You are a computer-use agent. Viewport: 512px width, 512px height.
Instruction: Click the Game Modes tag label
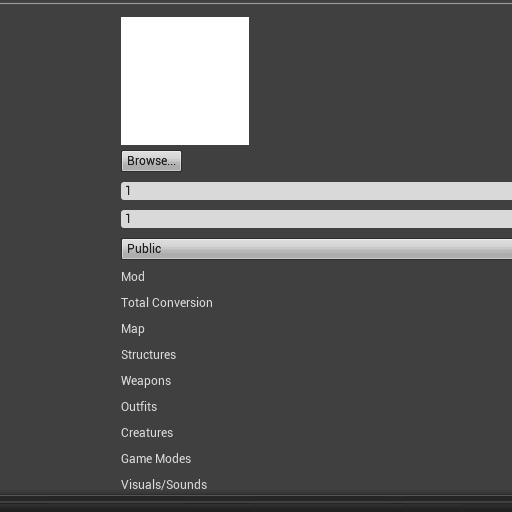coord(156,459)
